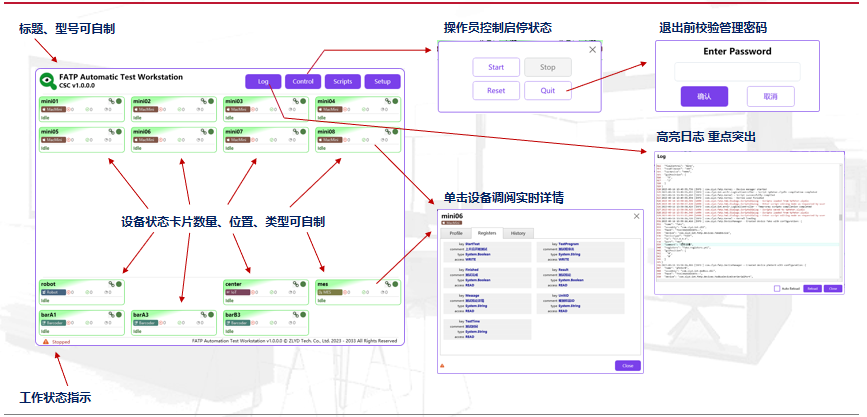
Task: Click Quit in the control dialog
Action: click(548, 91)
